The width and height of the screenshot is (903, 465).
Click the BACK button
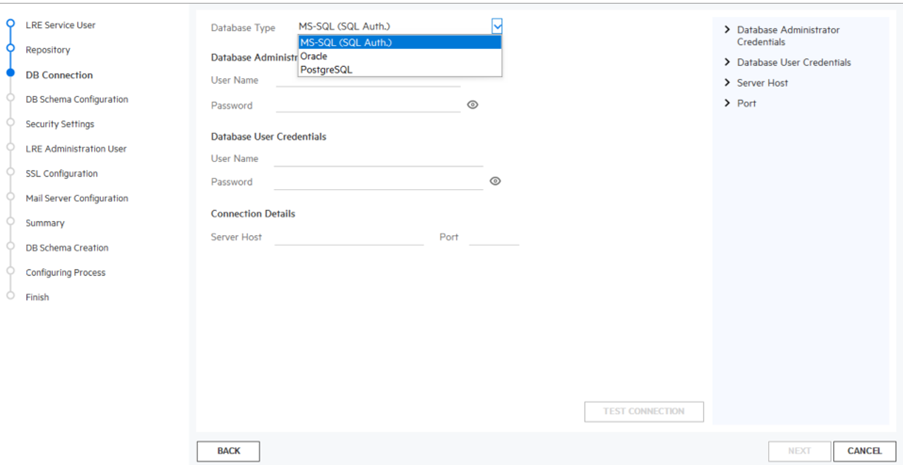[229, 451]
